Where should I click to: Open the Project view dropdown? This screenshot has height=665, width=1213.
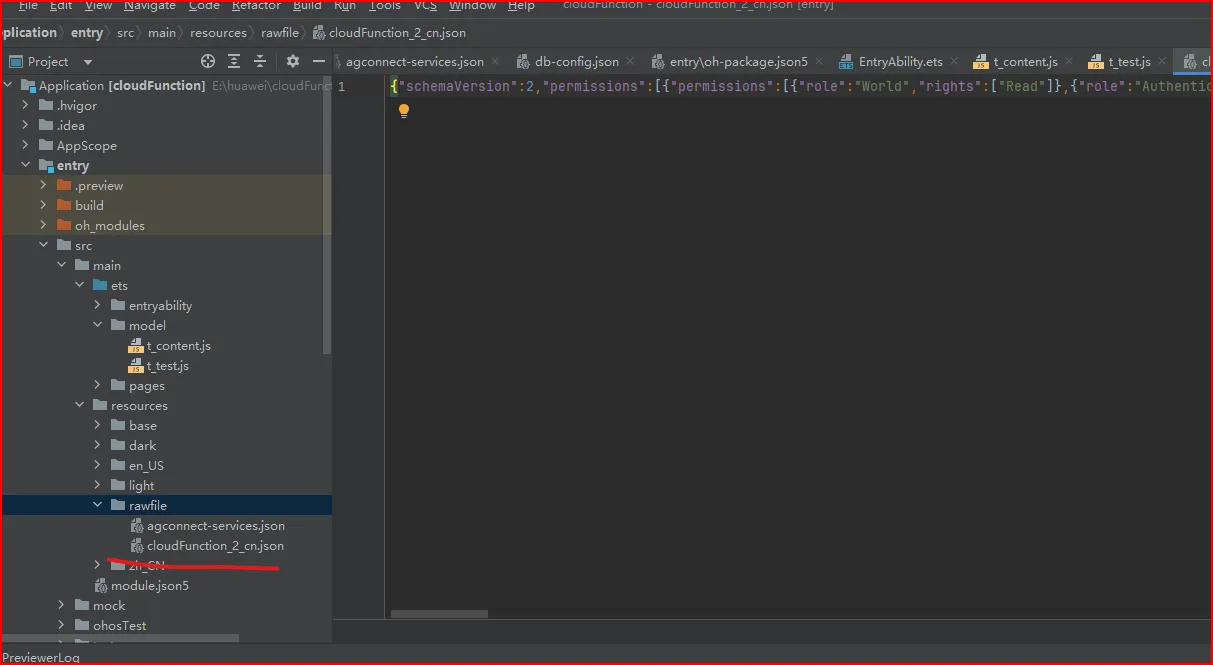point(88,62)
